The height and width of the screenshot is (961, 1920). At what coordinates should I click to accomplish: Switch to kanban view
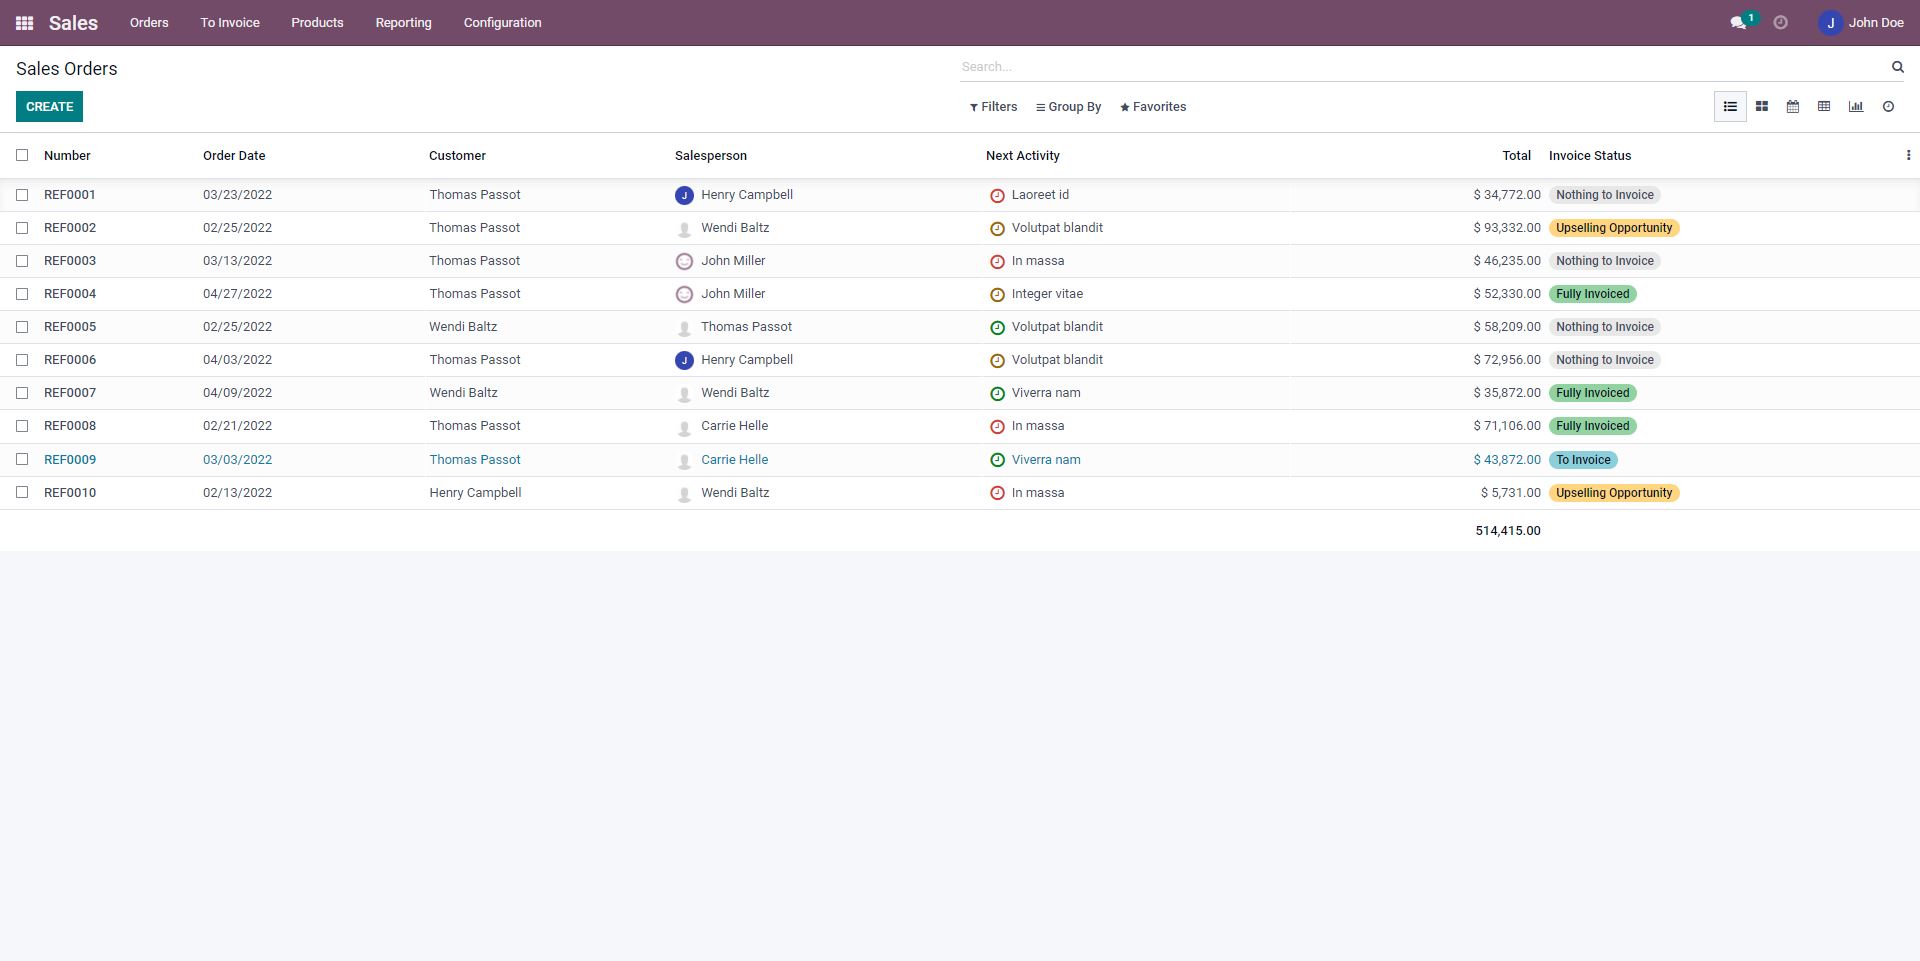1762,107
